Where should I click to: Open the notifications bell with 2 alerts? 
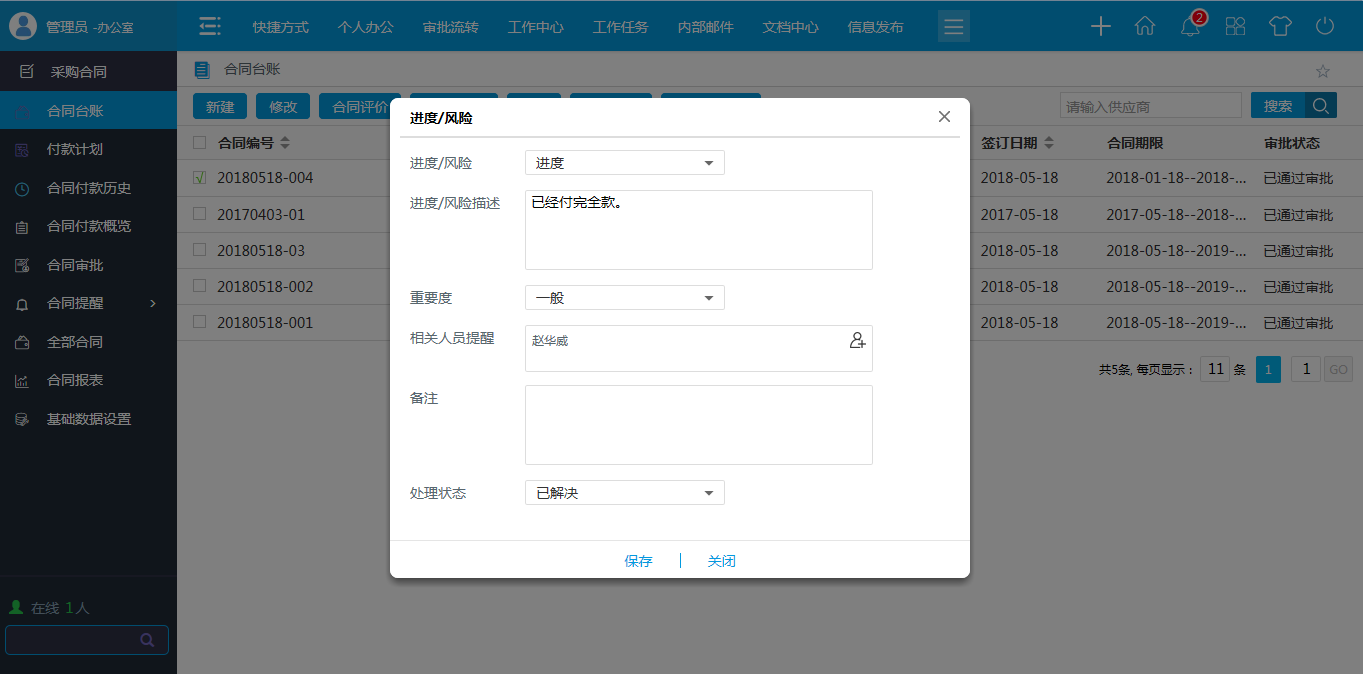click(1189, 26)
